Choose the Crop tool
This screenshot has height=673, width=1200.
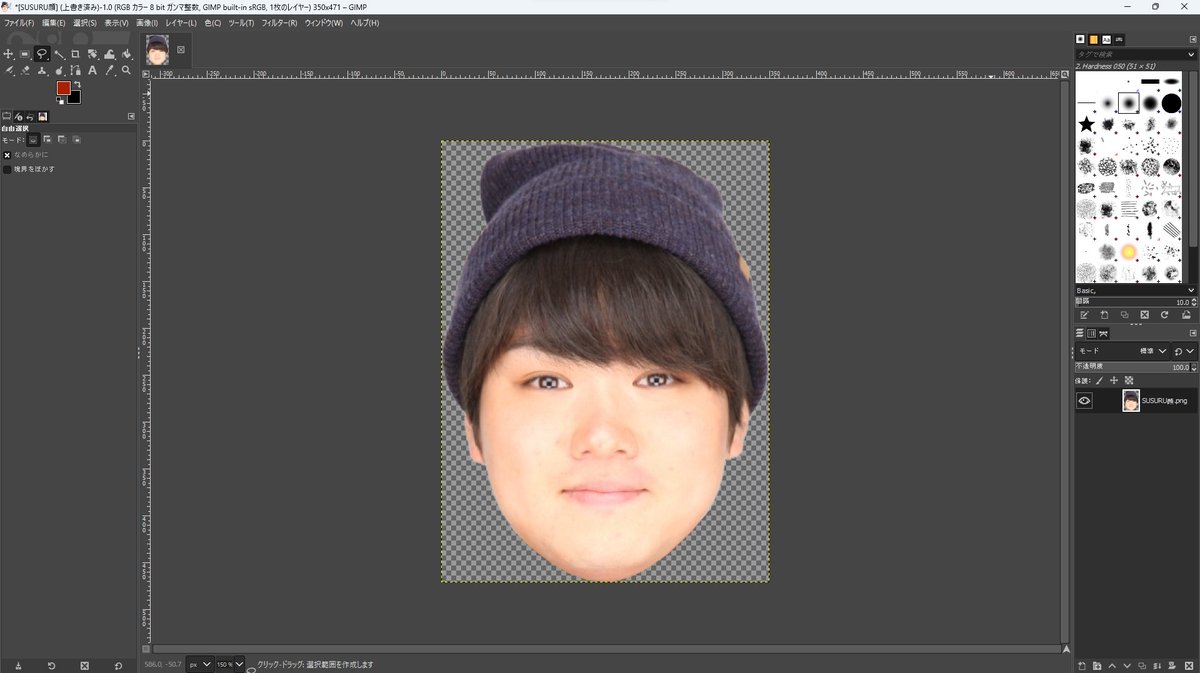coord(75,54)
